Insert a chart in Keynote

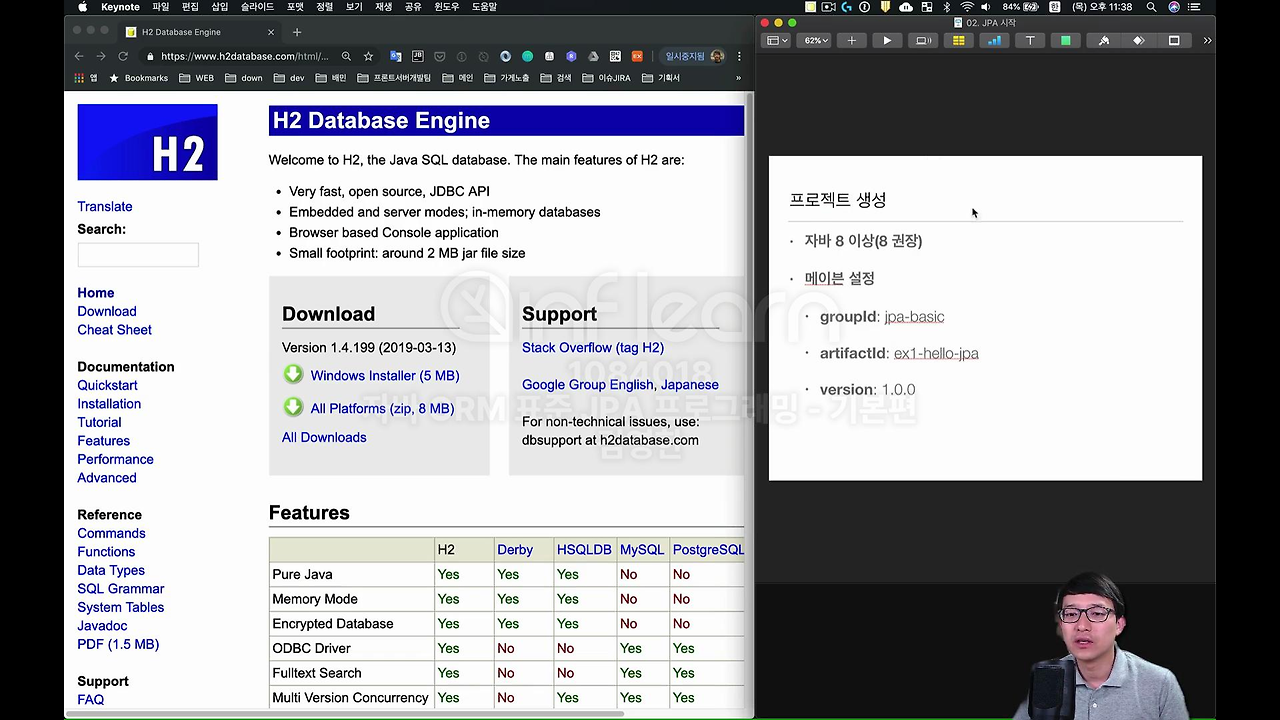[994, 41]
